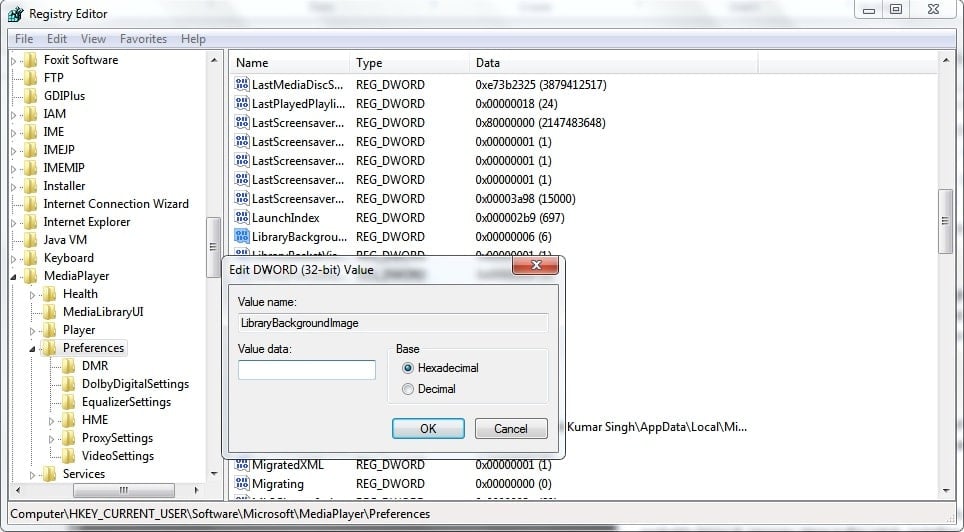Select the Decimal base option

point(408,389)
